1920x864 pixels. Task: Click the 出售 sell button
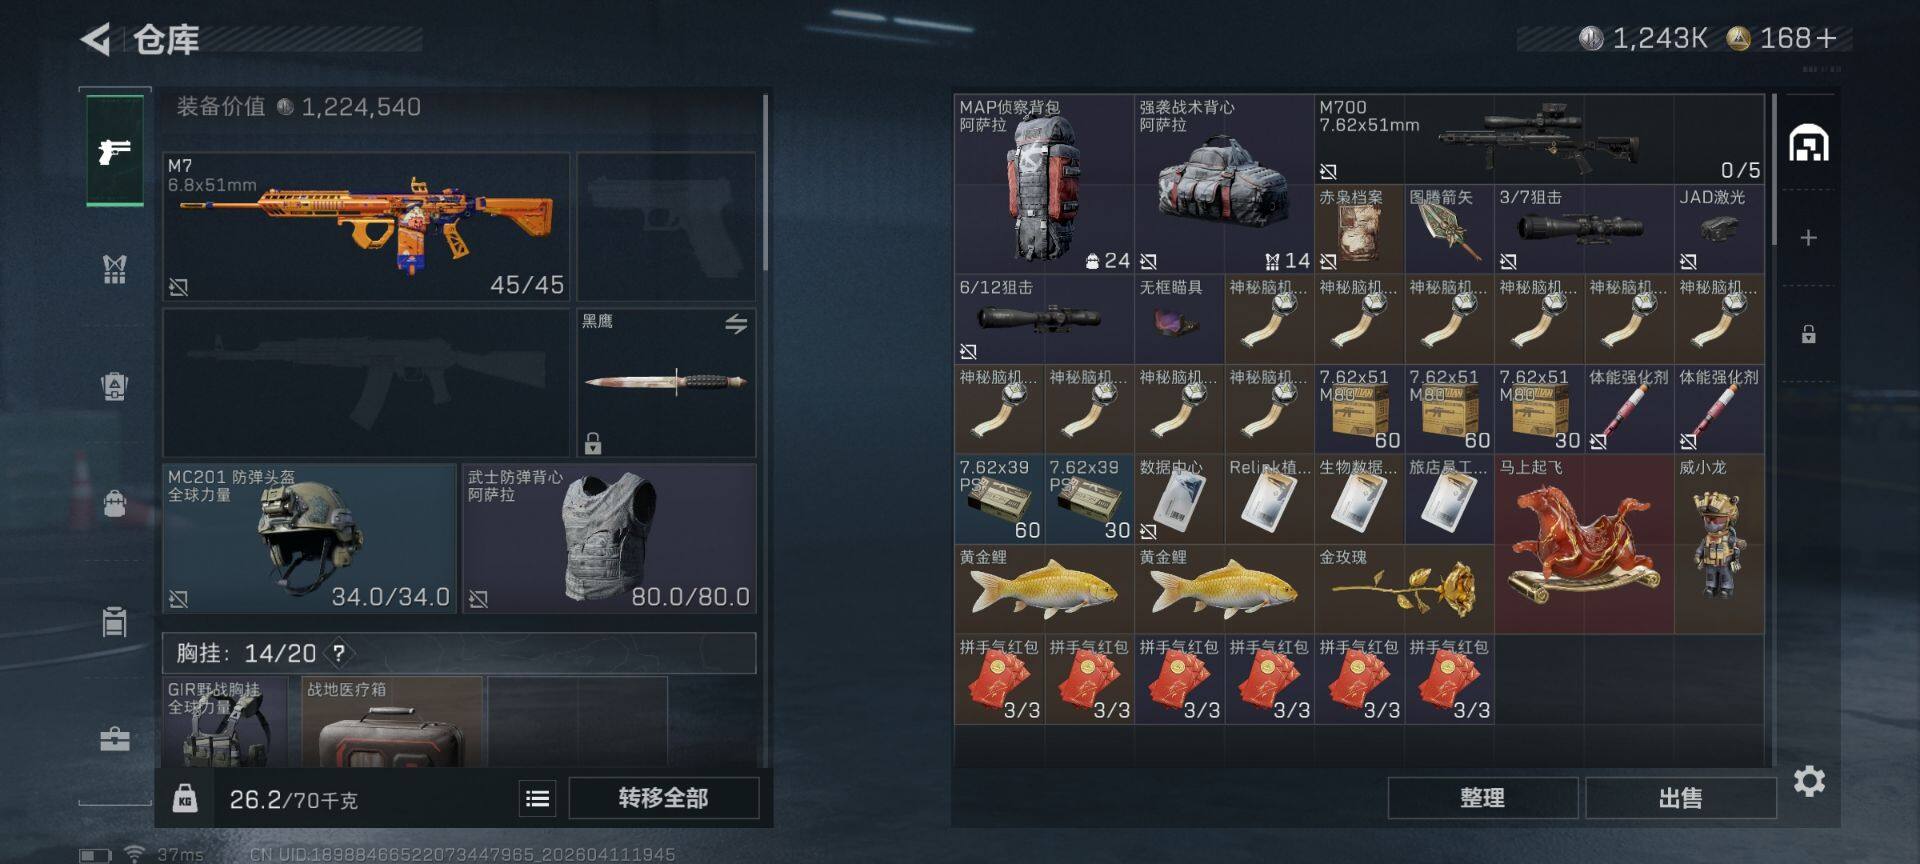(x=1680, y=798)
